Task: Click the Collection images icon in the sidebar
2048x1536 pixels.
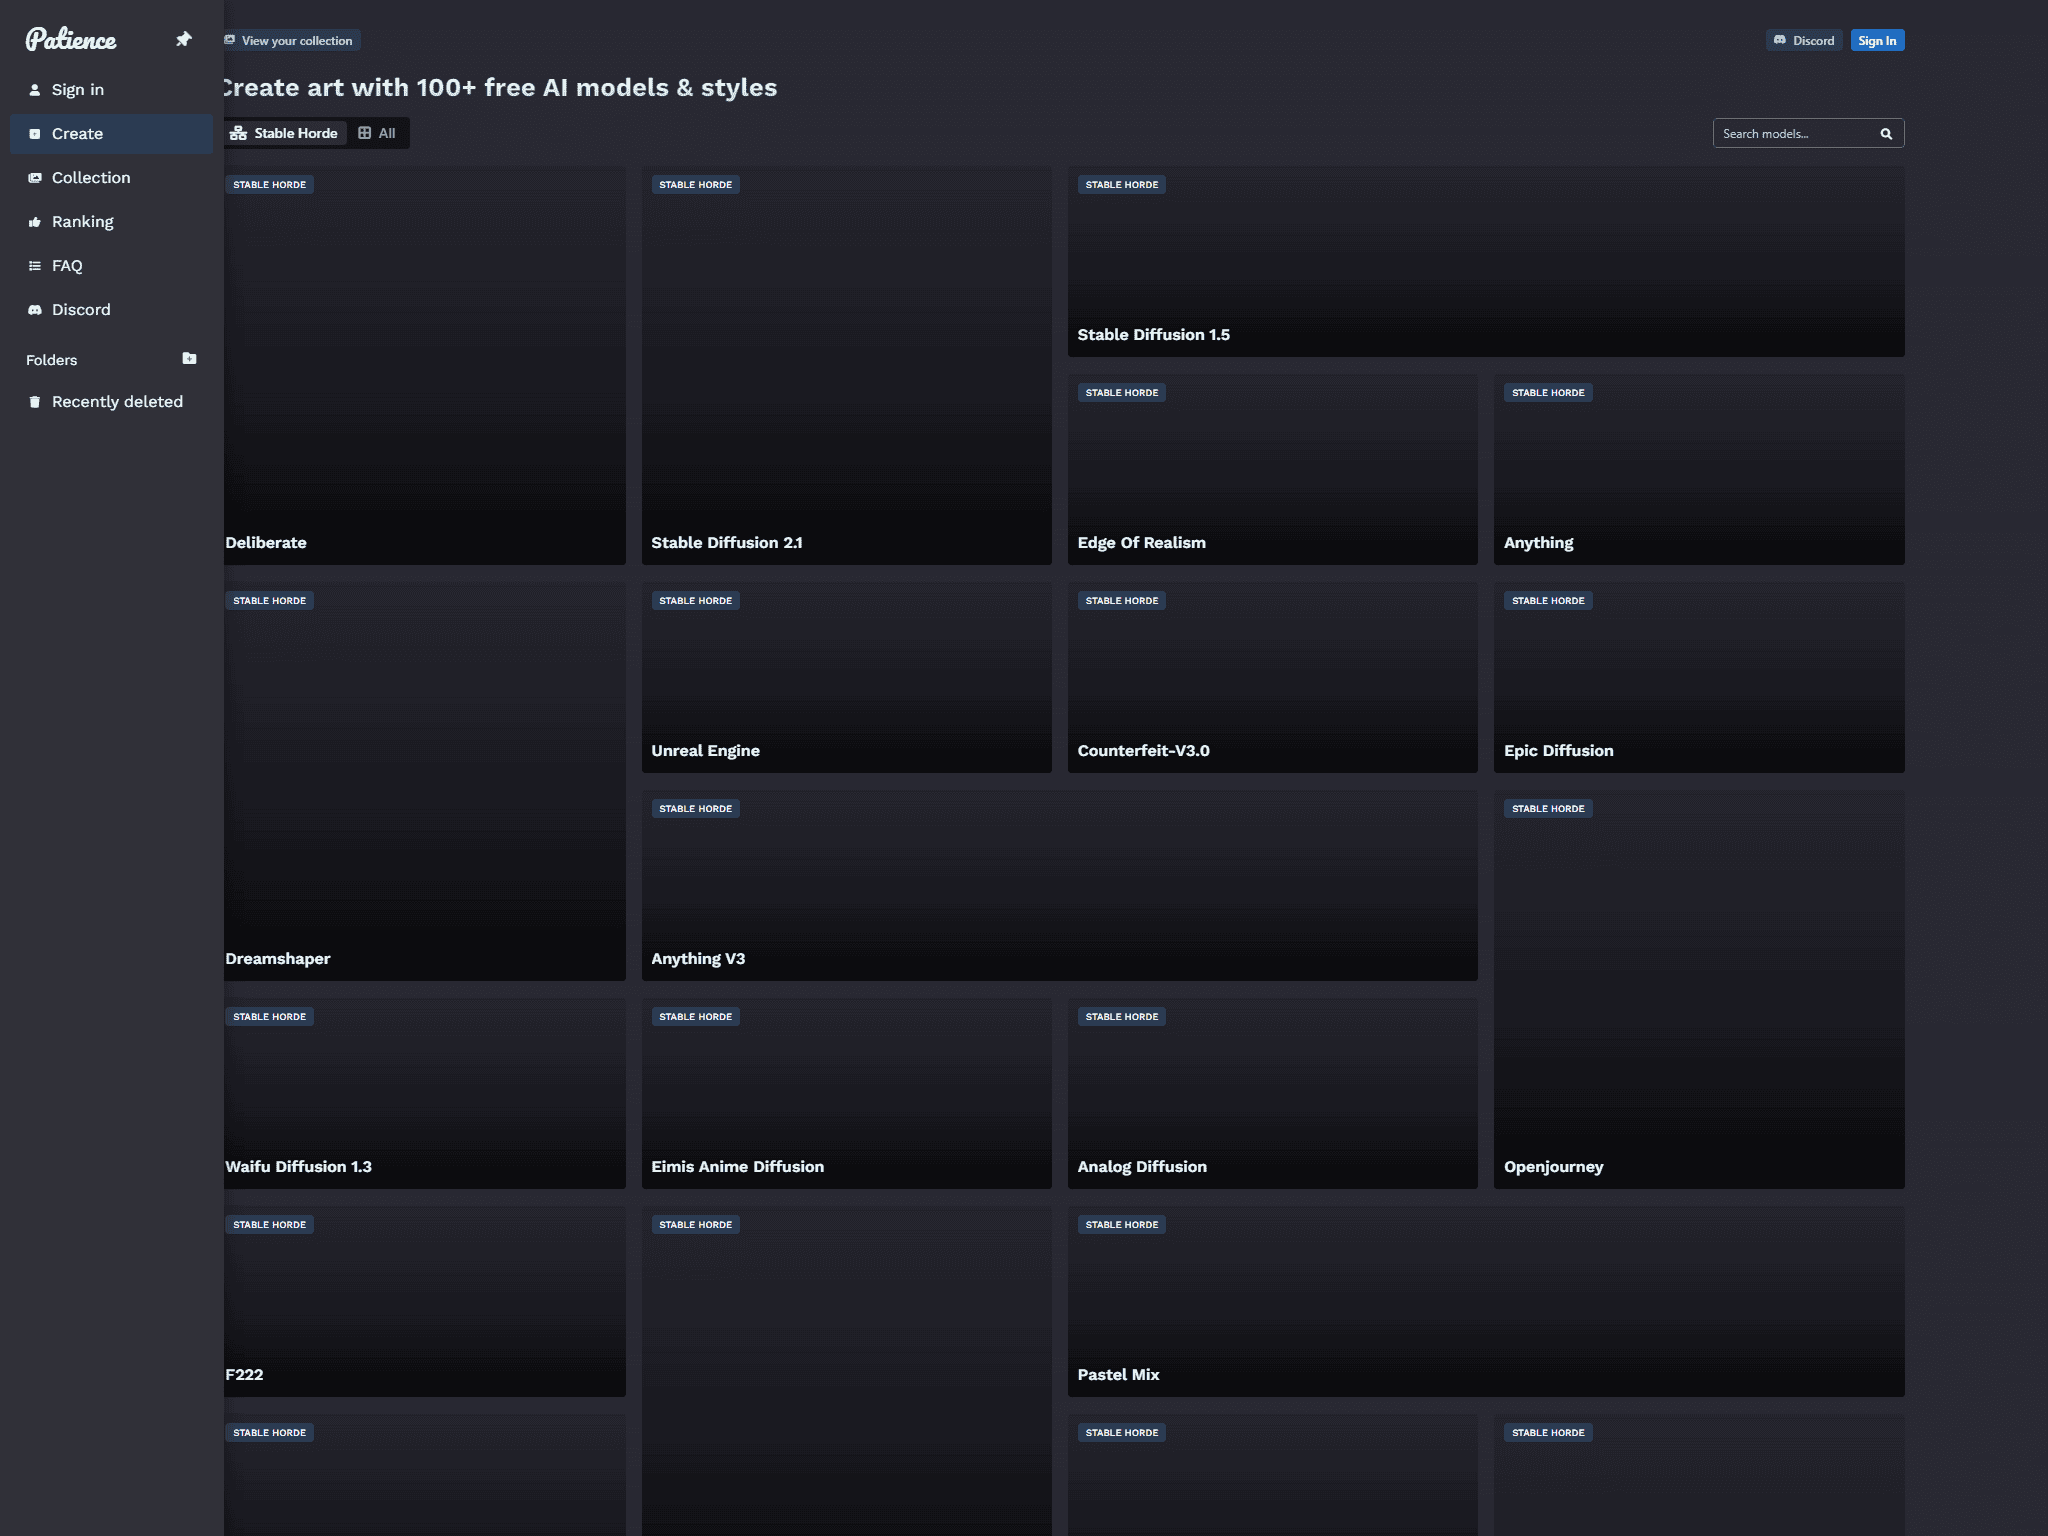Action: 35,178
